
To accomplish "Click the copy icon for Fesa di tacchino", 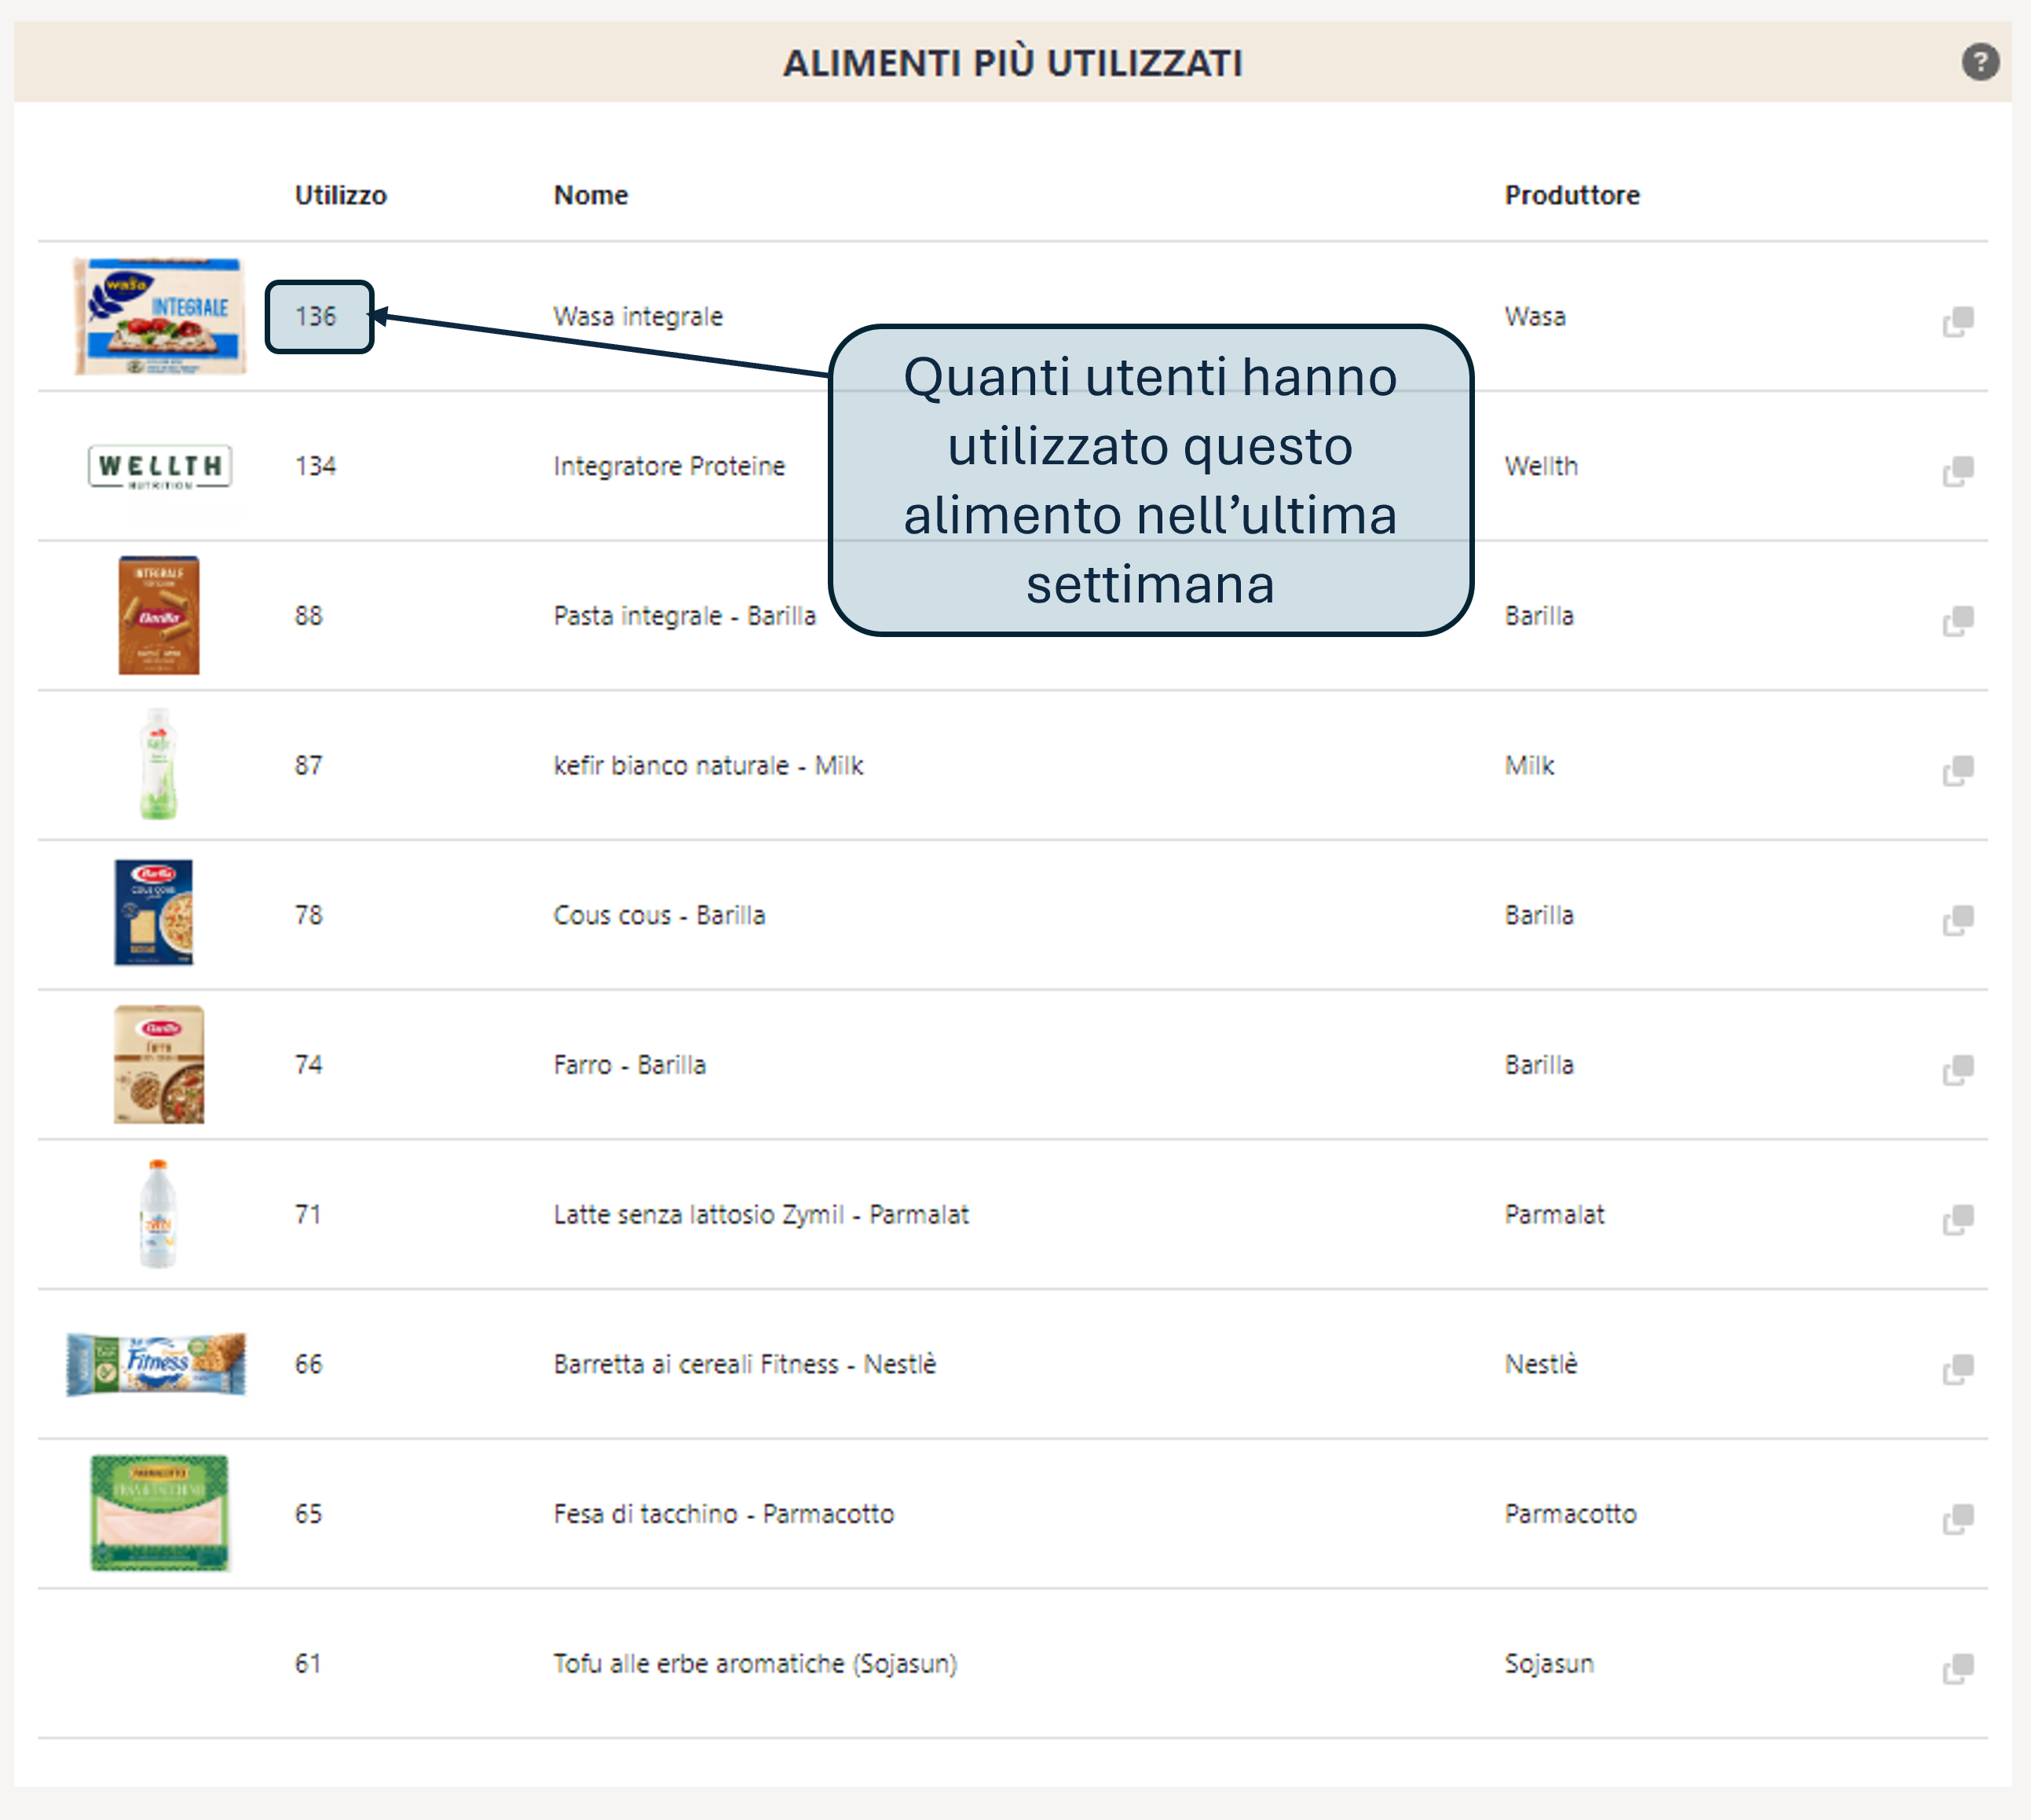I will 1958,1520.
